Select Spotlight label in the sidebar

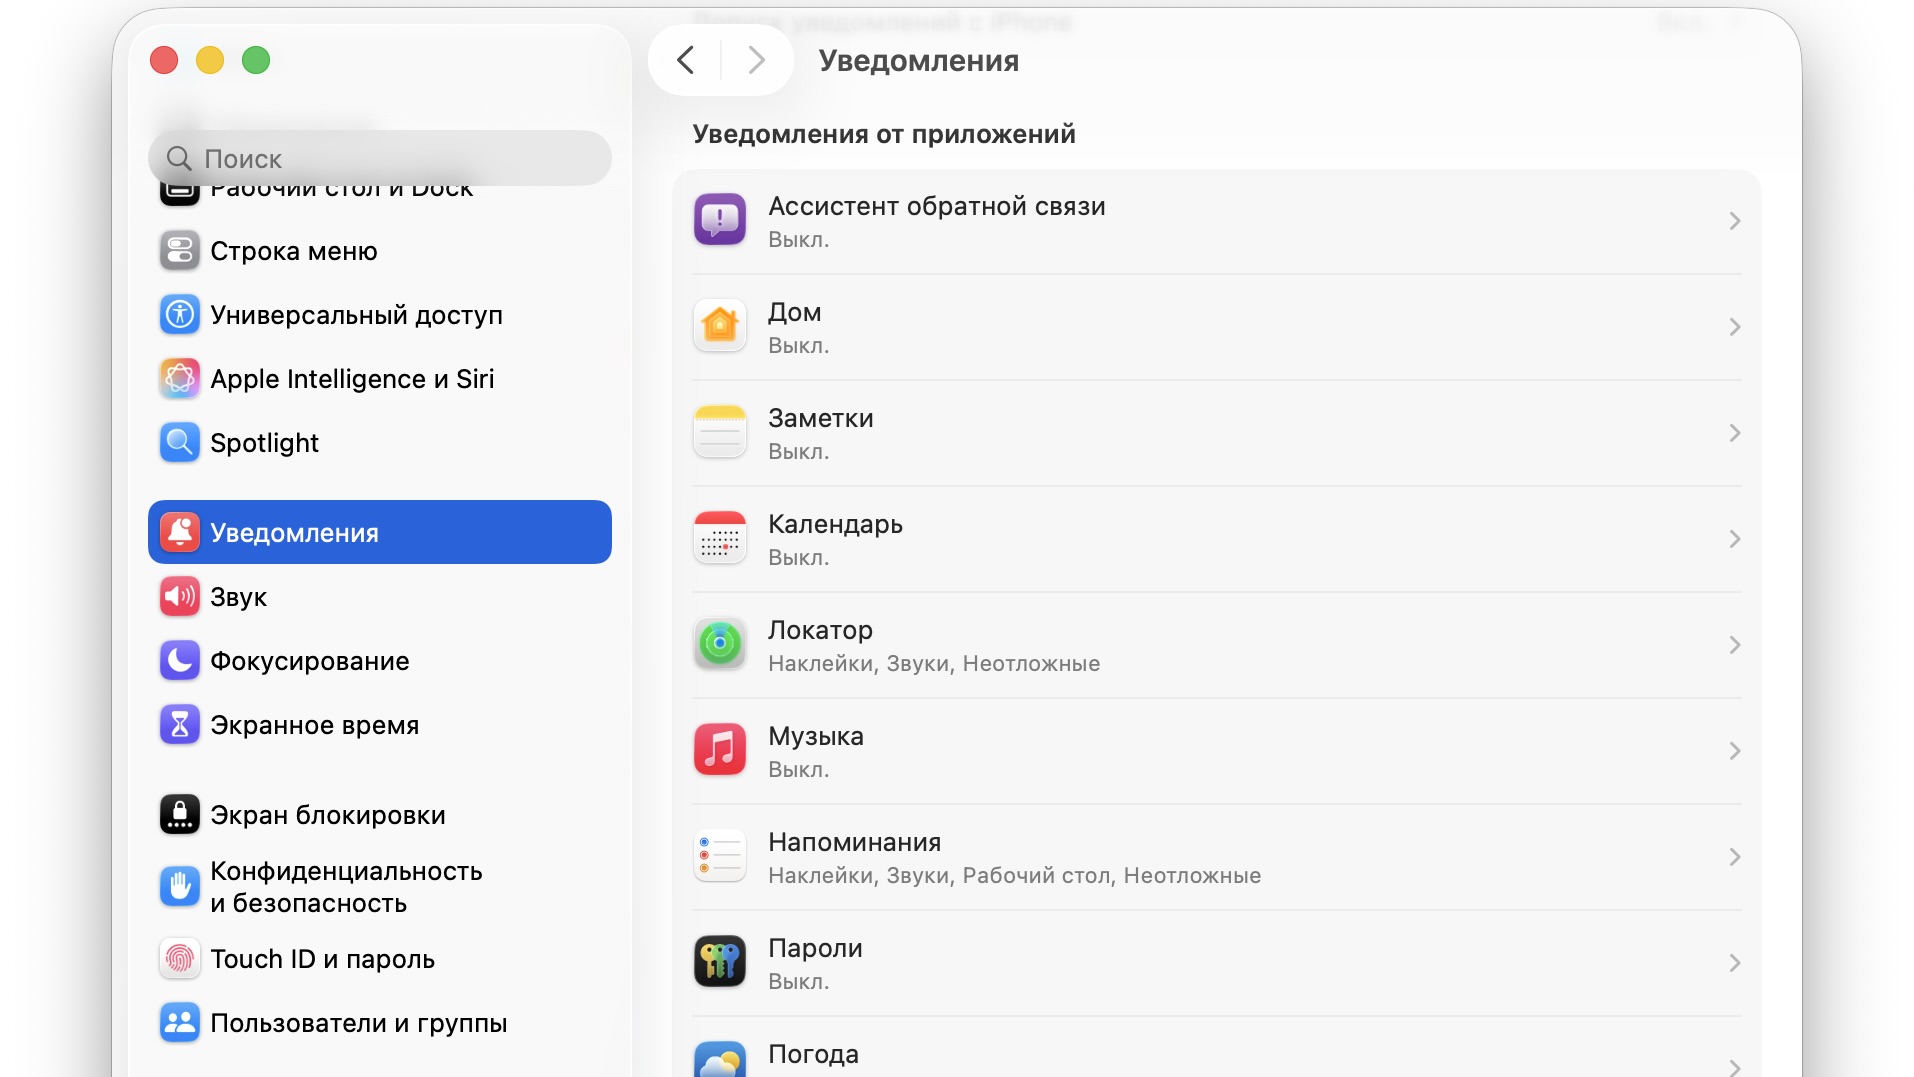(264, 443)
